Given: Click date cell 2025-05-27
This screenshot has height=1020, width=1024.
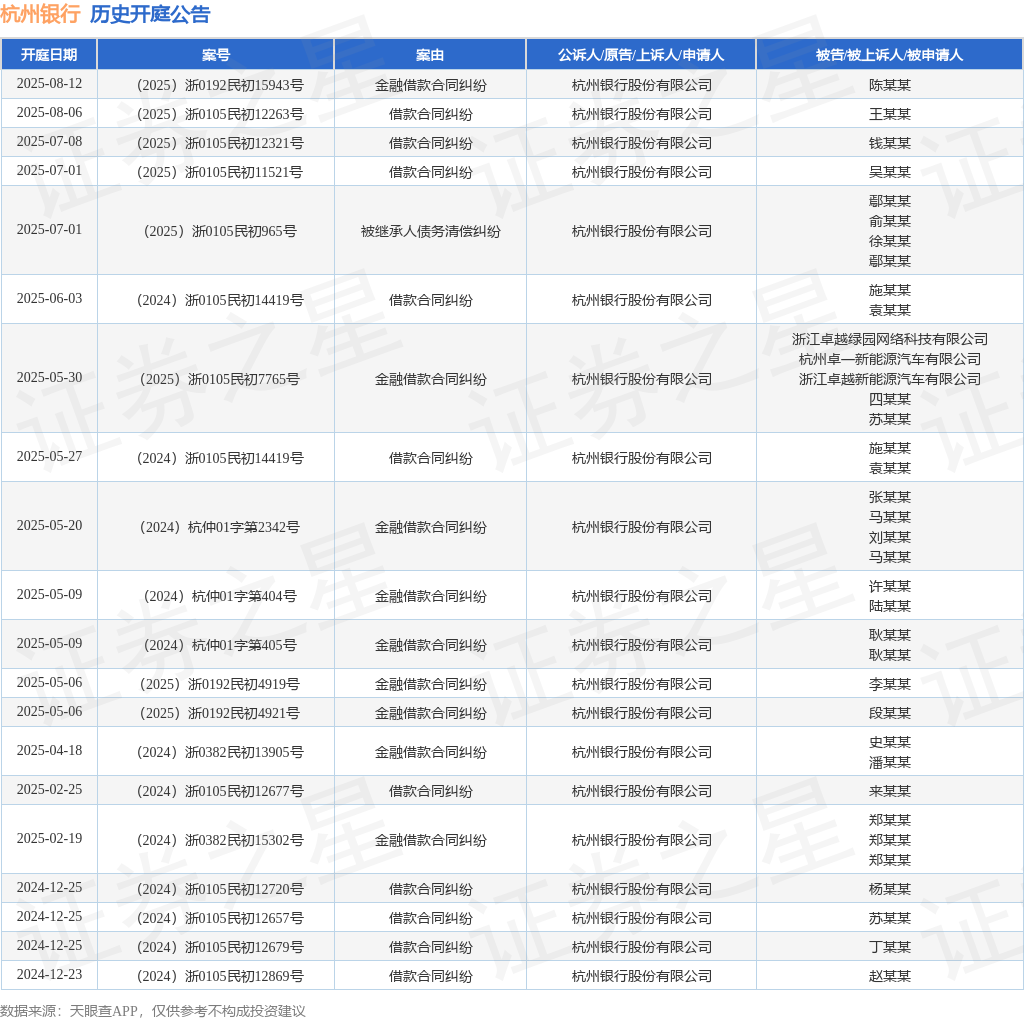Looking at the screenshot, I should click(49, 456).
